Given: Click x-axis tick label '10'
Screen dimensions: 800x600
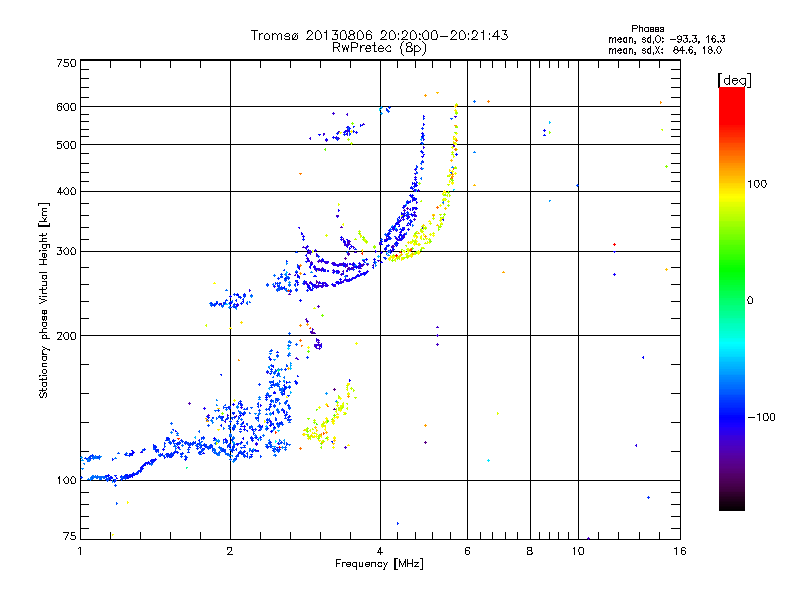Looking at the screenshot, I should [x=578, y=551].
